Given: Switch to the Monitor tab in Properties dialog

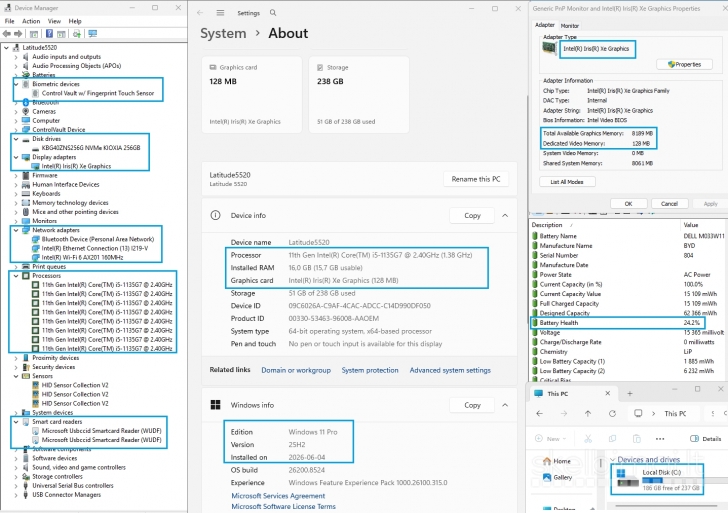Looking at the screenshot, I should pos(570,26).
